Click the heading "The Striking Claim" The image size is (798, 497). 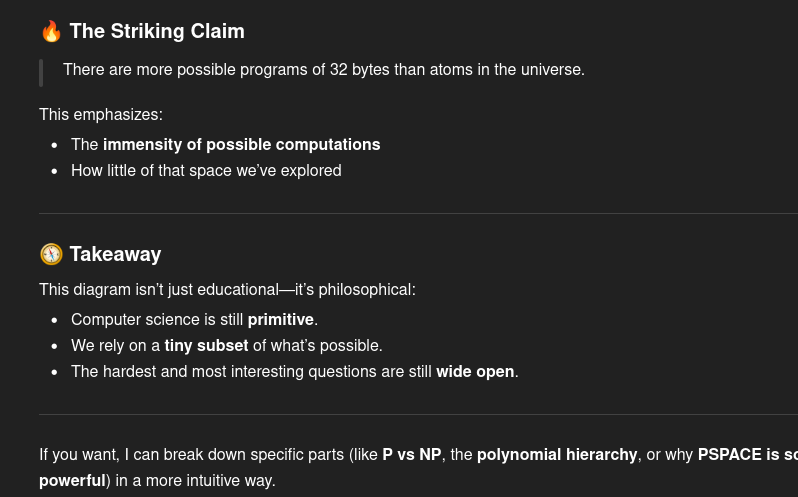[157, 31]
